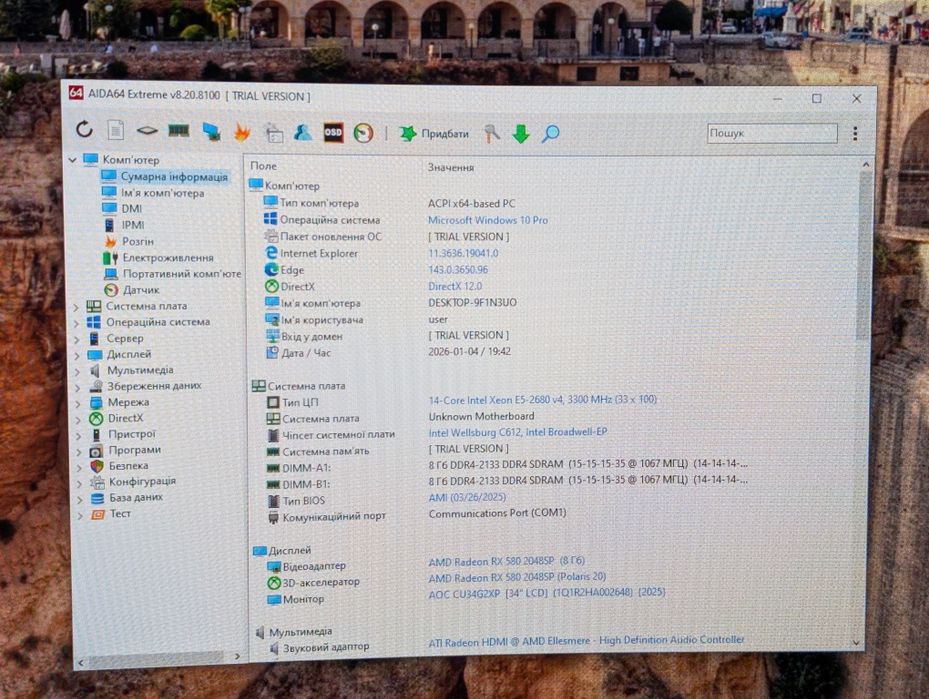Screen dimensions: 929x699
Task: Open the 14-Core Intel Xeon E5-2680 v4 link
Action: [x=543, y=400]
